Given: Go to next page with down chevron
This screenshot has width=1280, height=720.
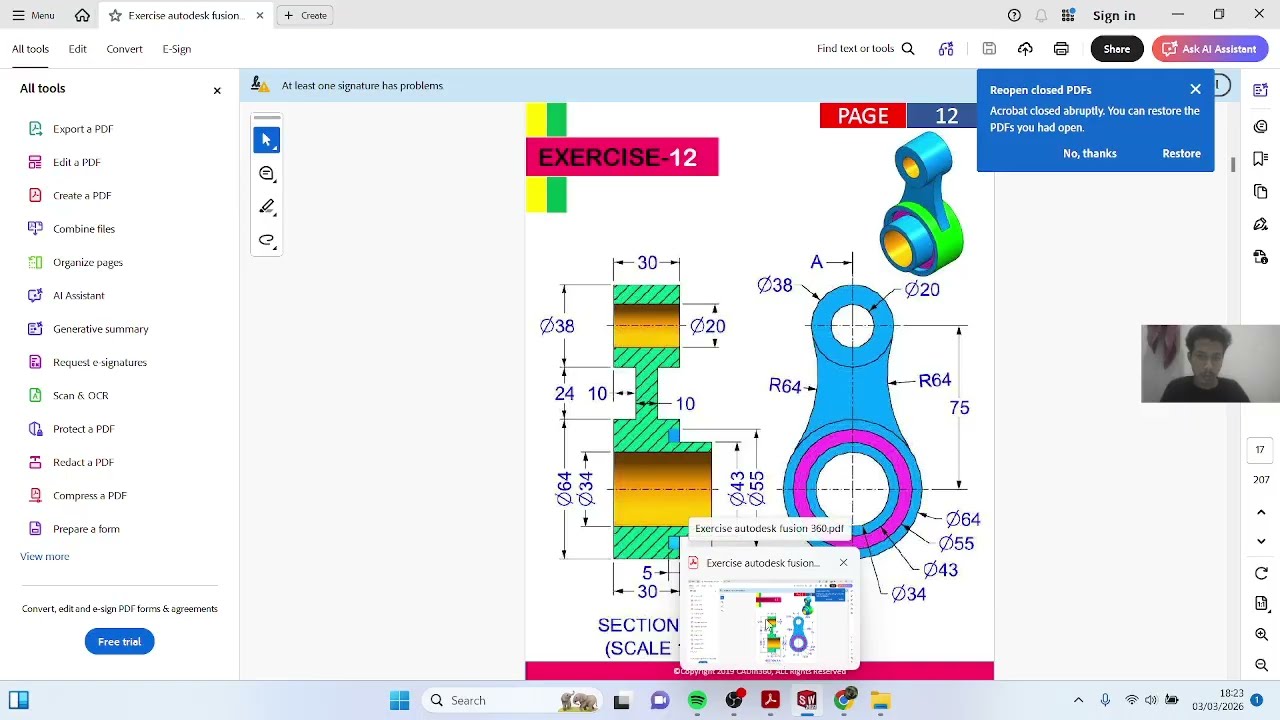Looking at the screenshot, I should 1261,541.
